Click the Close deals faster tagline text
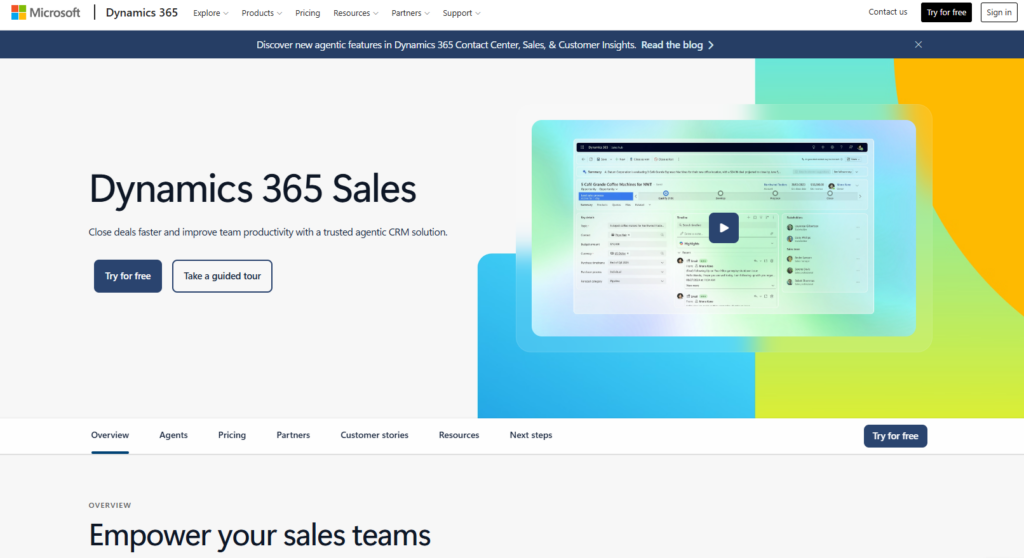Screen dimensions: 1024x558 coord(268,232)
